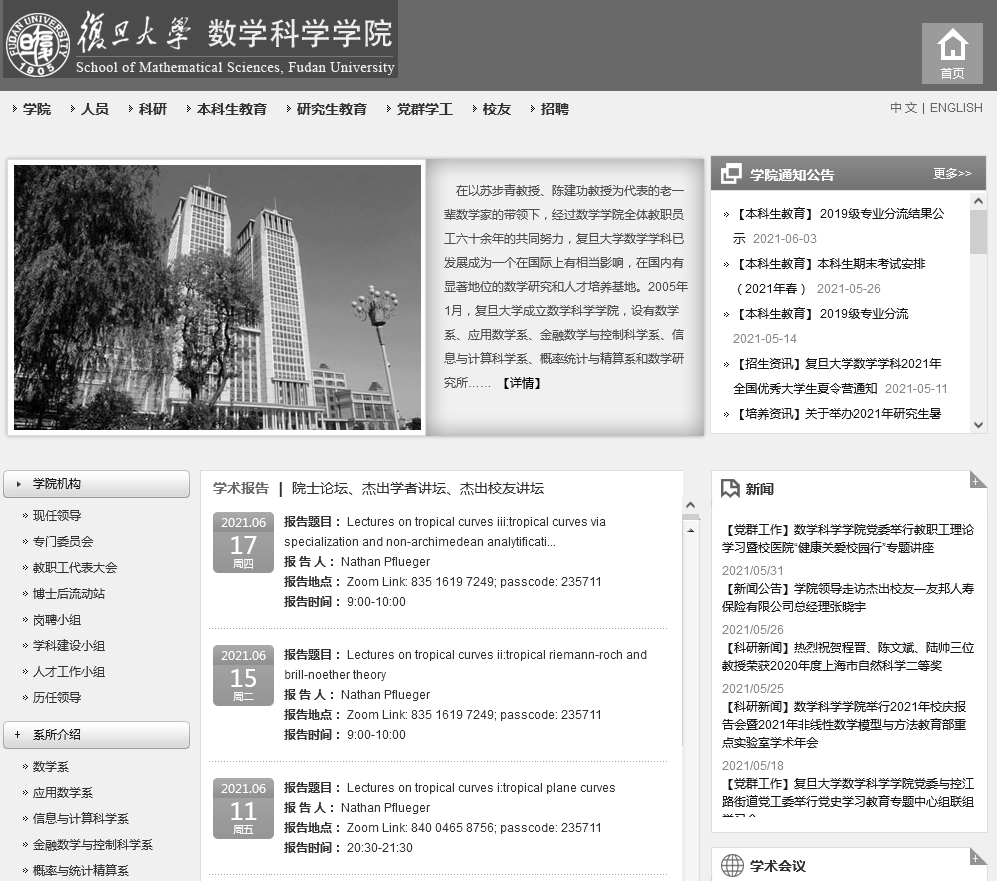Click 更多>> in the notices panel

click(x=952, y=174)
